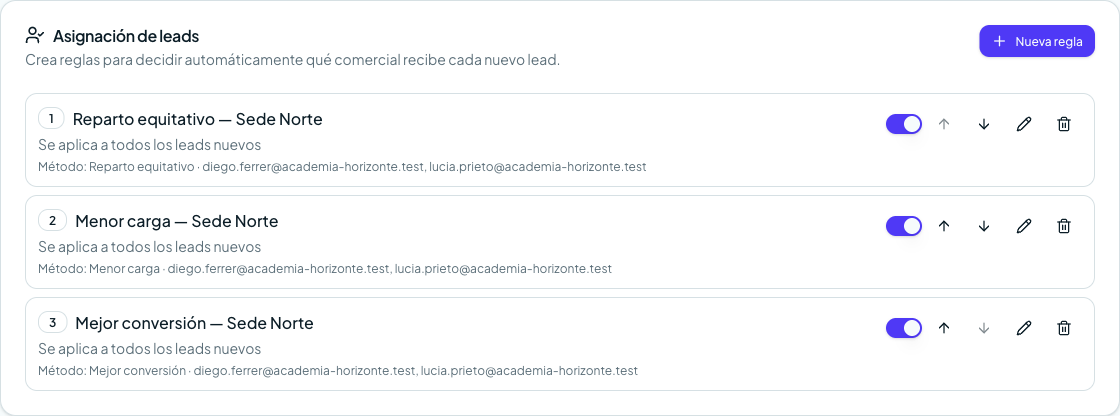The image size is (1120, 416).
Task: Create a rule with Nueva regla button
Action: click(x=1036, y=41)
